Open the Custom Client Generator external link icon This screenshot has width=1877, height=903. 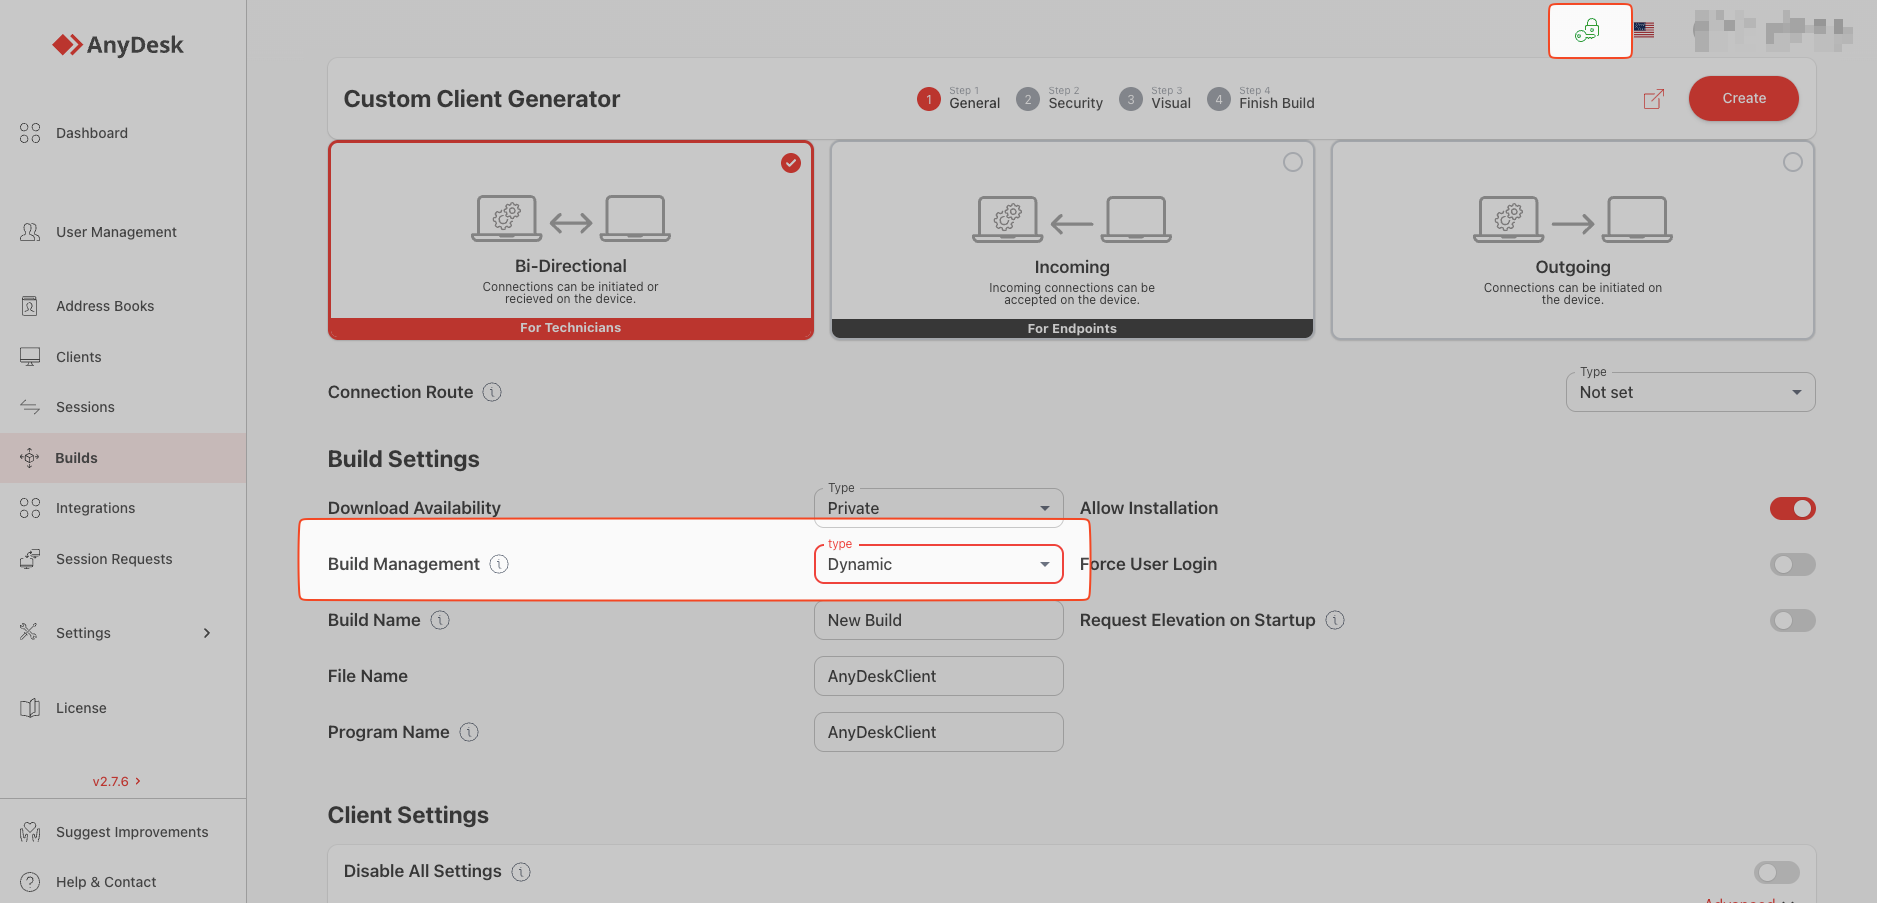(1652, 99)
